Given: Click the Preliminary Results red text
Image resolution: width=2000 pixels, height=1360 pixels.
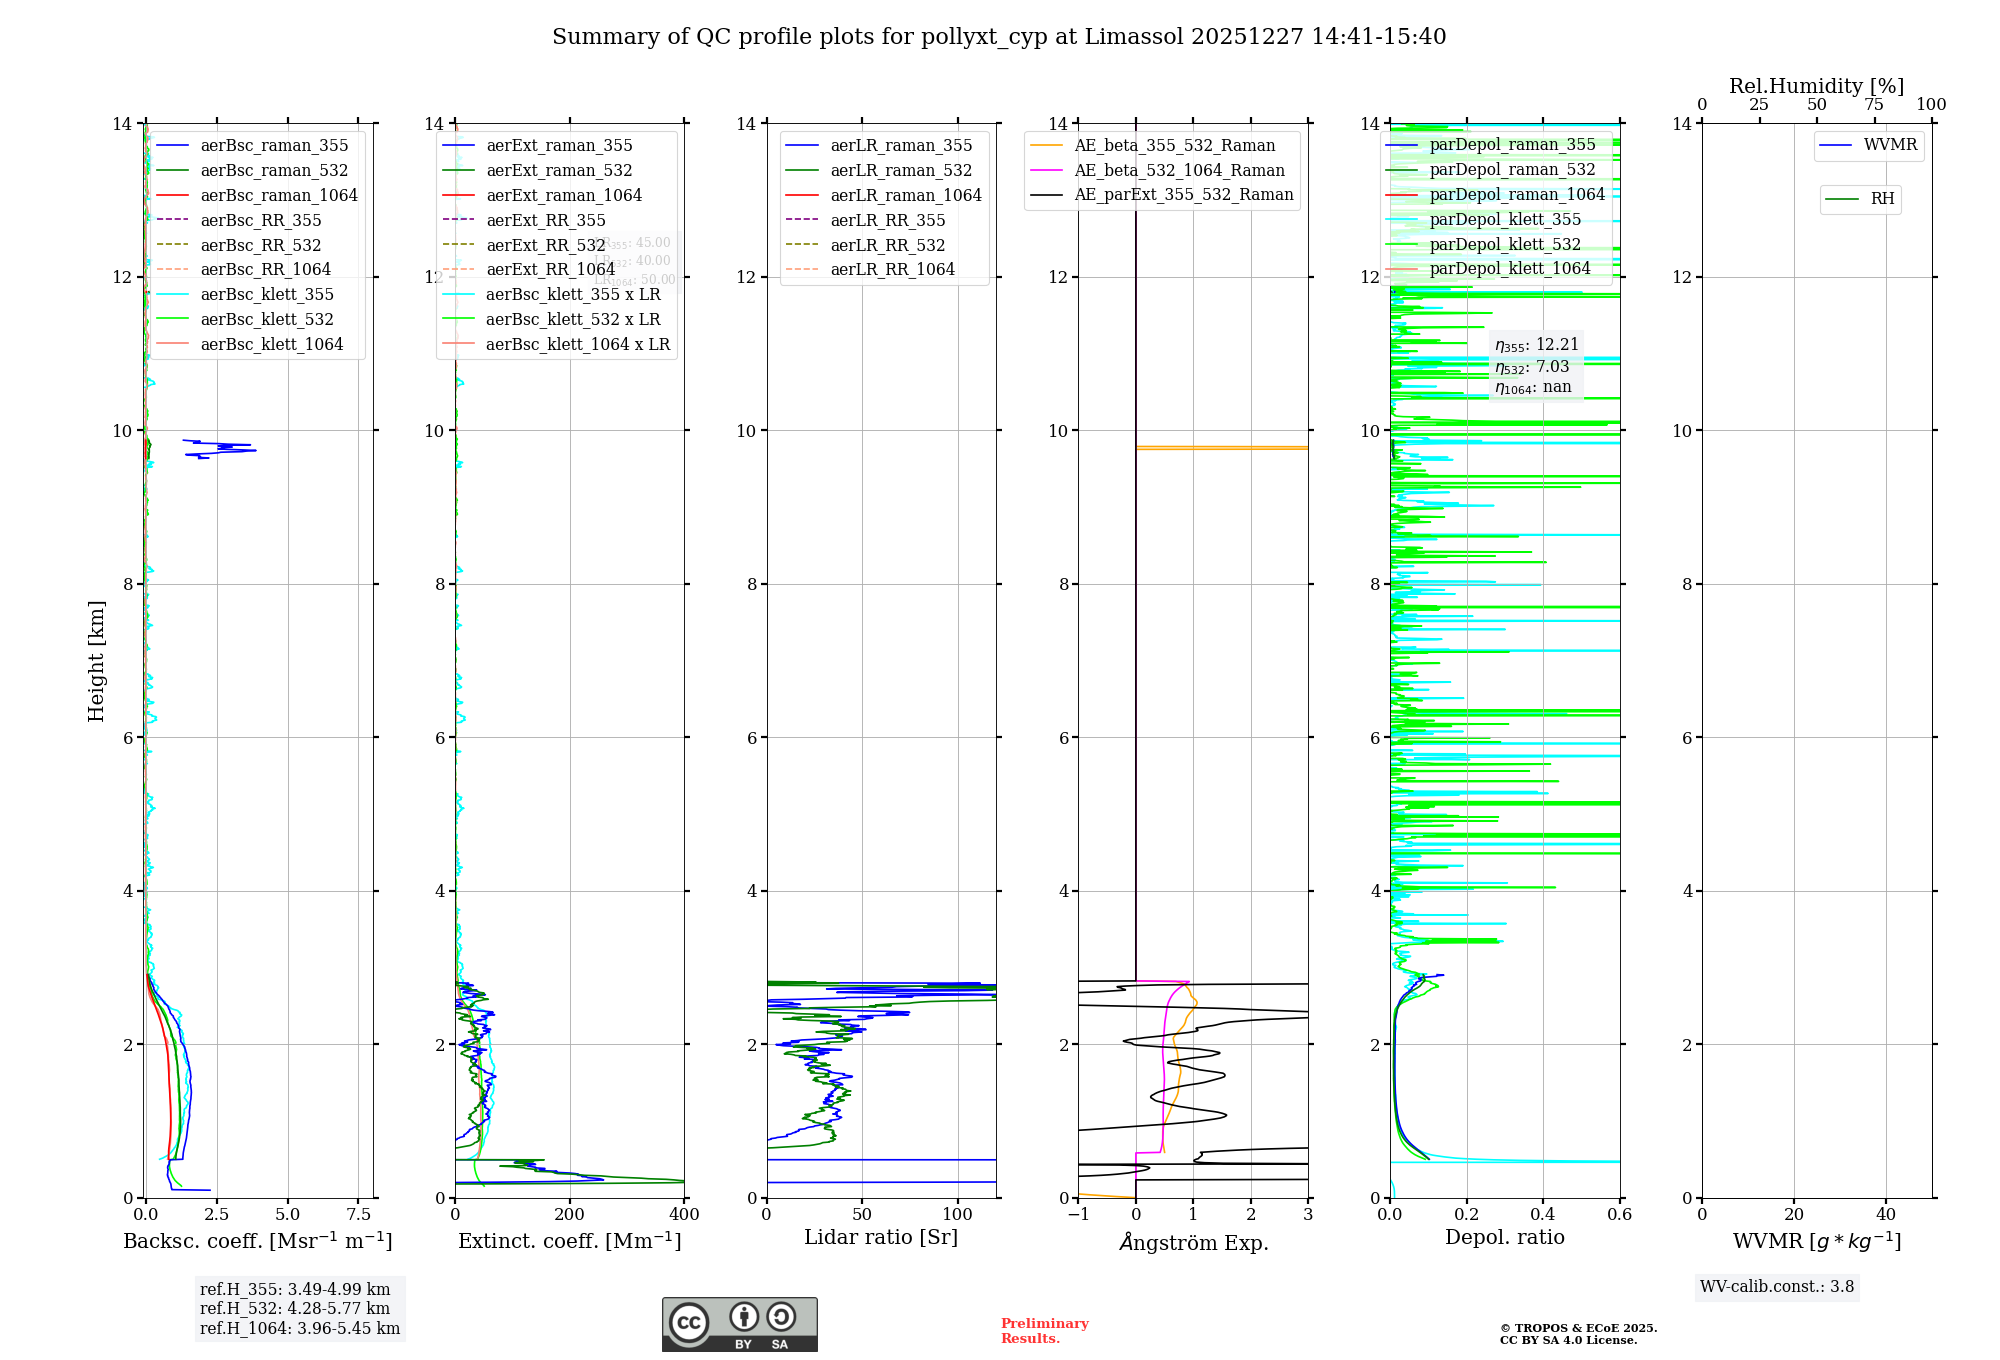Looking at the screenshot, I should tap(1044, 1331).
